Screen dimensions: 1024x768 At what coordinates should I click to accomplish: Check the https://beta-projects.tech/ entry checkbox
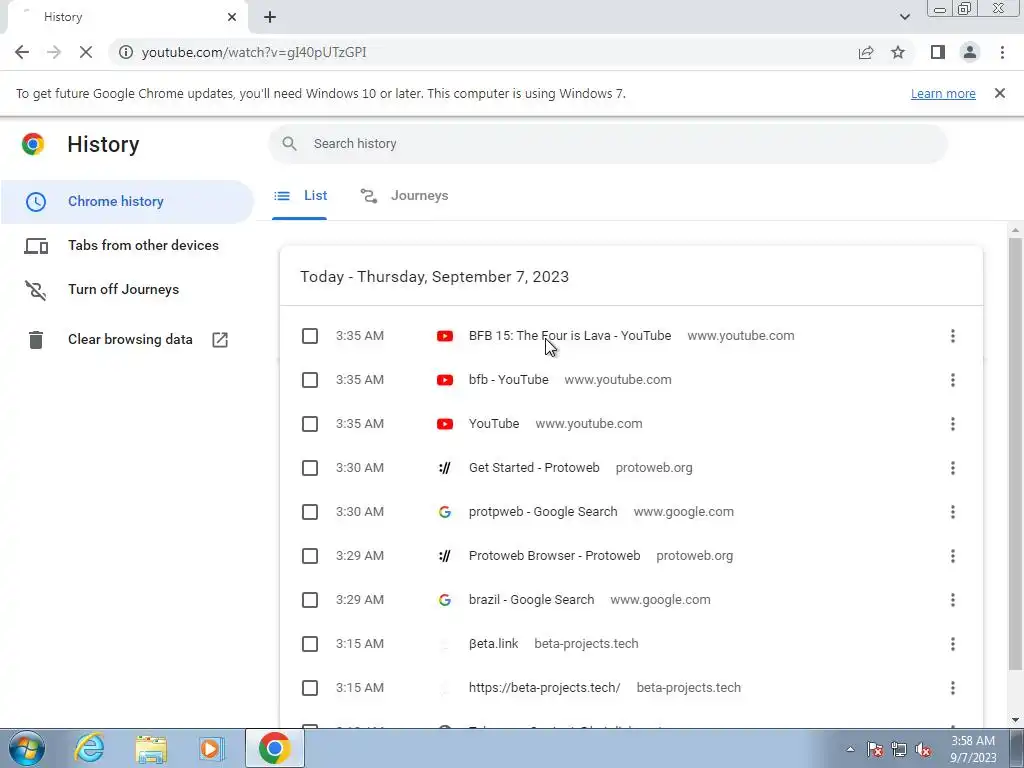point(310,688)
